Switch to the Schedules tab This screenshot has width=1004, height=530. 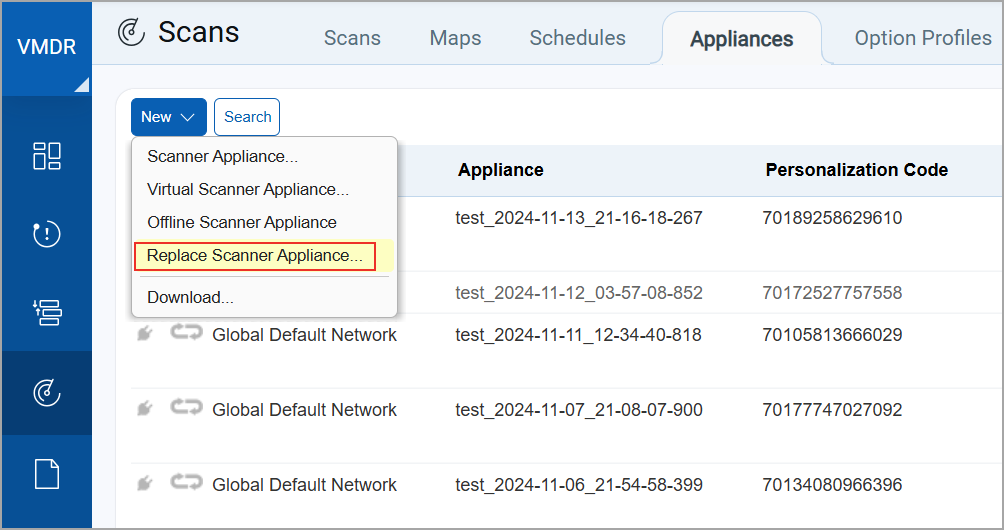pyautogui.click(x=577, y=38)
